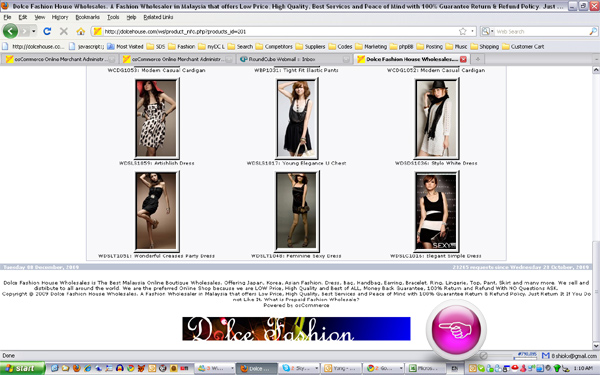Open Gmail notifier in status bar
Screen dimensions: 600x375
pos(568,356)
